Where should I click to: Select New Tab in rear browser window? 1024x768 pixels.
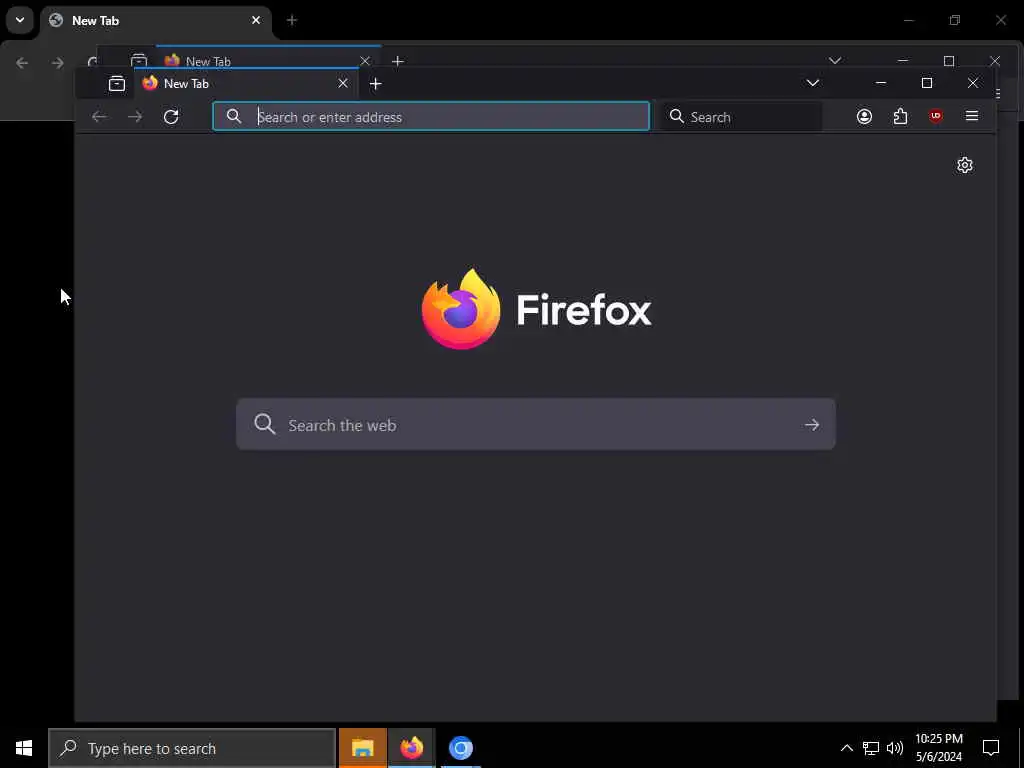pyautogui.click(x=156, y=21)
